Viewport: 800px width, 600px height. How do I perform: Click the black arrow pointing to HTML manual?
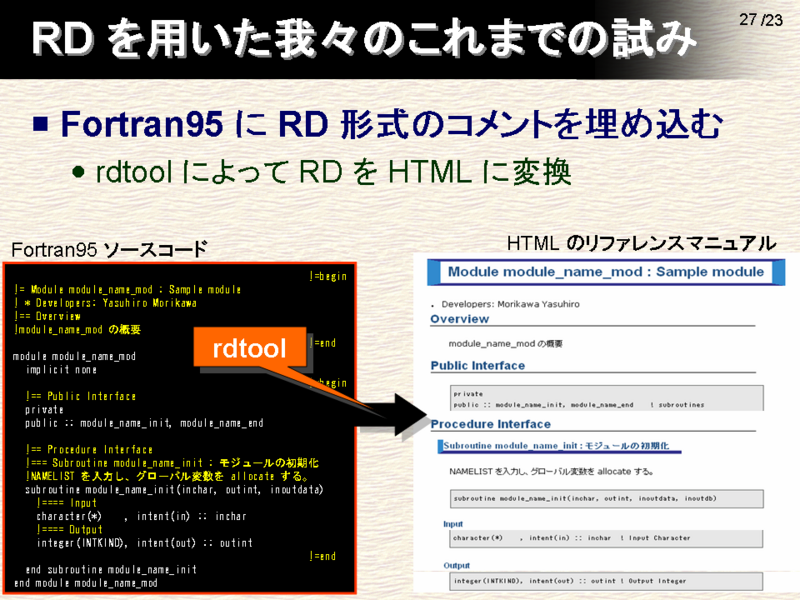[x=395, y=415]
